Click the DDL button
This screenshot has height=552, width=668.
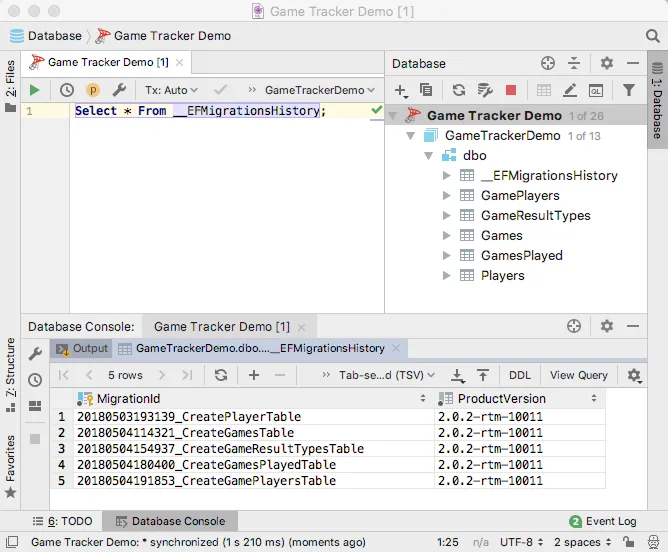point(520,375)
